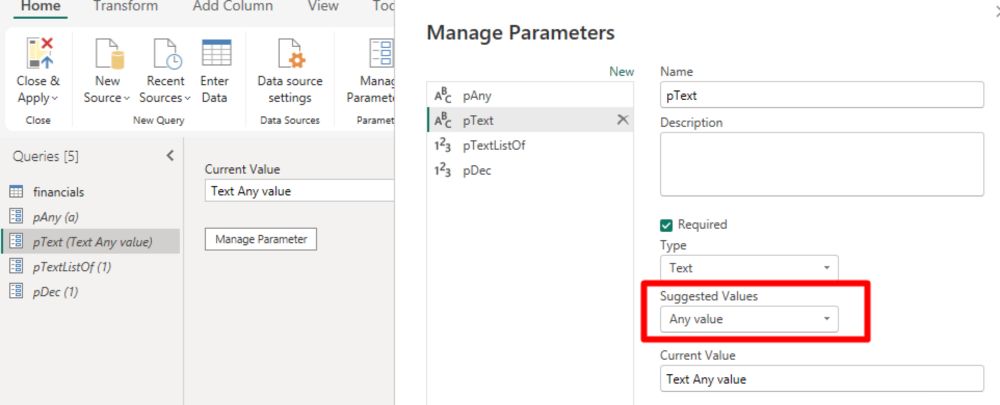Viewport: 1000px width, 405px height.
Task: Select the pTextListOf (1) query
Action: click(72, 266)
